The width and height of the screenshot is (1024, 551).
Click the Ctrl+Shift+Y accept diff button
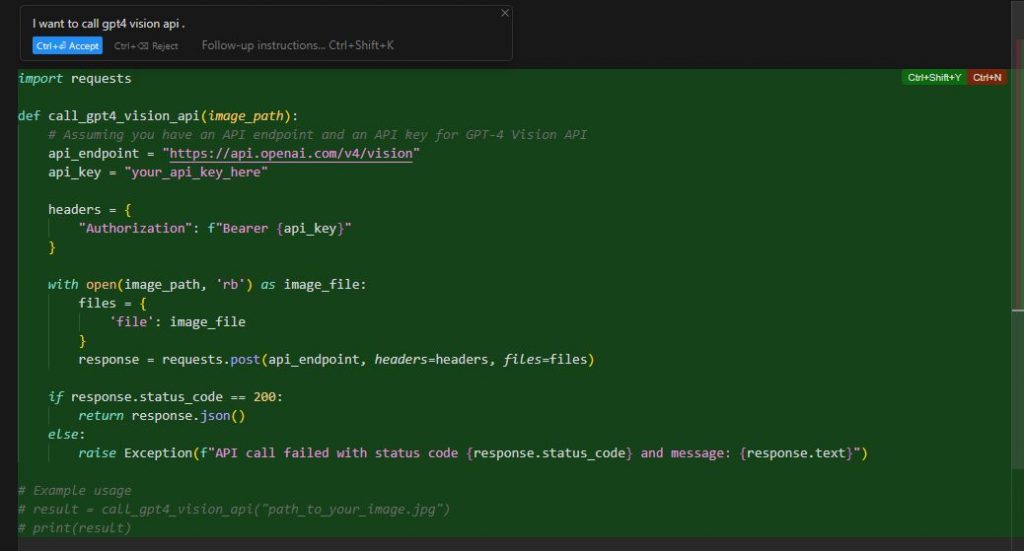coord(934,78)
